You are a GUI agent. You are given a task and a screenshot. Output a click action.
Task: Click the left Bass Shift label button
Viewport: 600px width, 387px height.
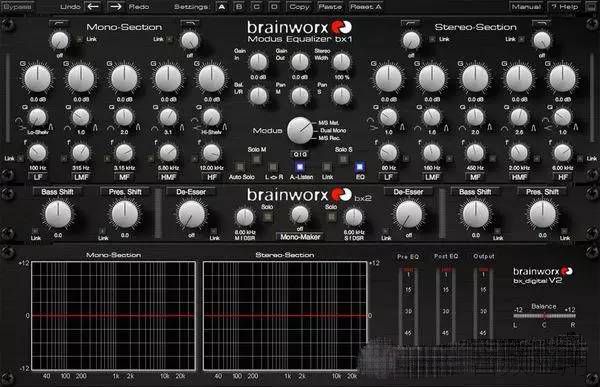pyautogui.click(x=57, y=192)
